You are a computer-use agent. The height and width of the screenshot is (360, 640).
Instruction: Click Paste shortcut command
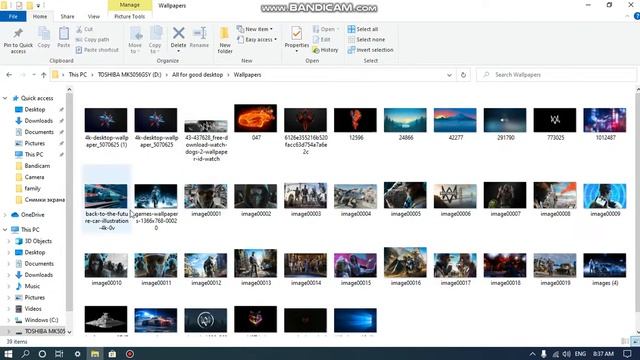click(x=97, y=50)
